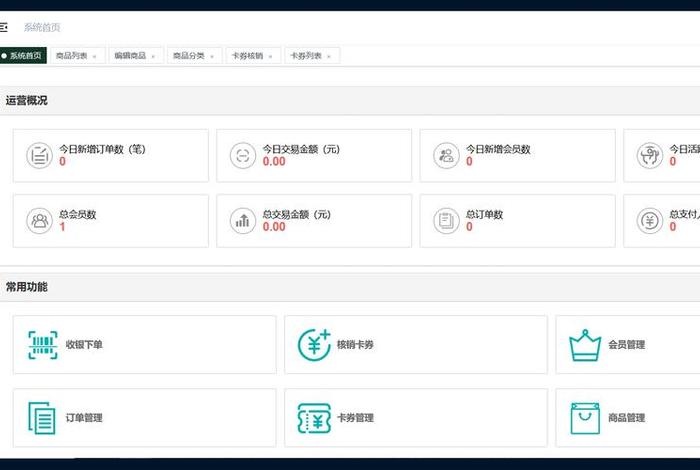The image size is (700, 470).
Task: Click the 总交易金额 value 0.00
Action: (274, 227)
